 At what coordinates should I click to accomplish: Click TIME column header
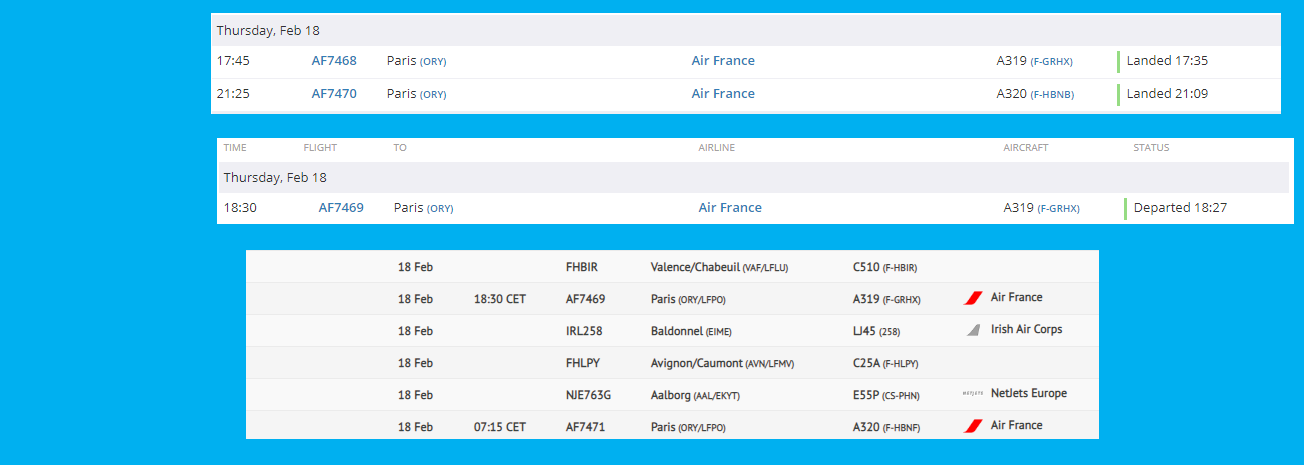[x=235, y=148]
